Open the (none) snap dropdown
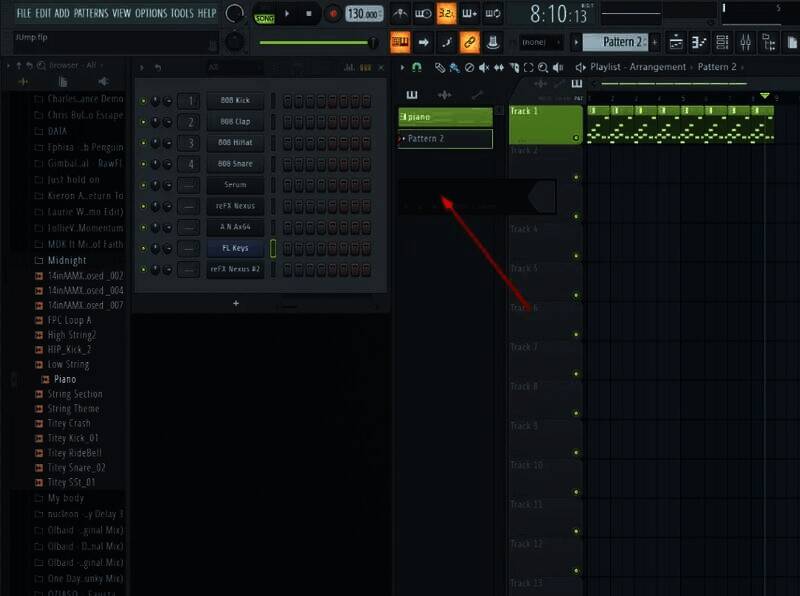800x596 pixels. (x=538, y=42)
